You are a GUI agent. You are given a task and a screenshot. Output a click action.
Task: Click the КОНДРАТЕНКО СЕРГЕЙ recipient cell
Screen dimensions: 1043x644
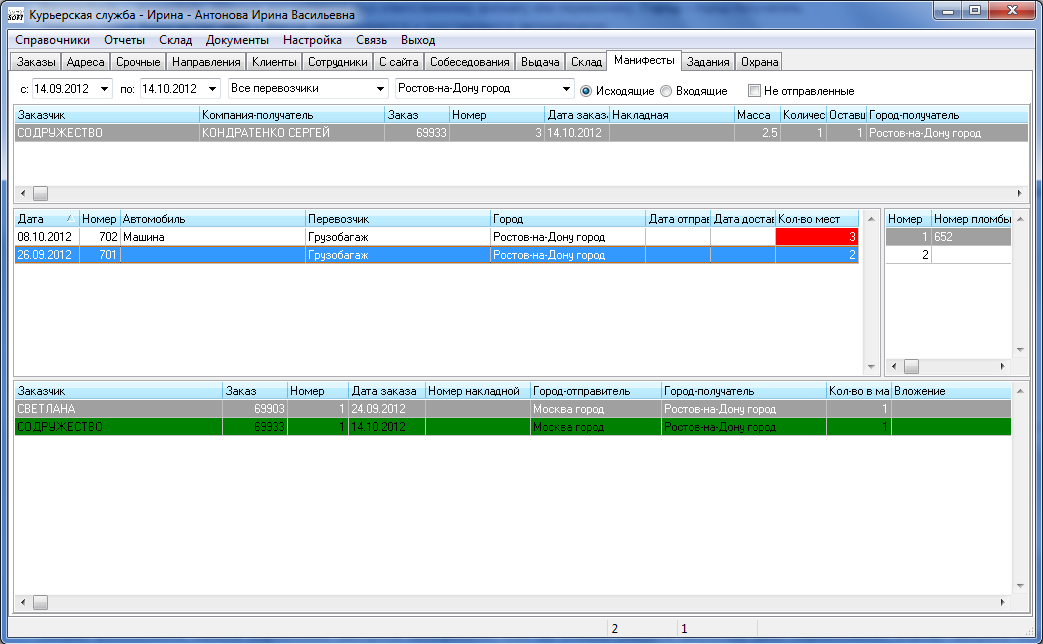pos(292,133)
